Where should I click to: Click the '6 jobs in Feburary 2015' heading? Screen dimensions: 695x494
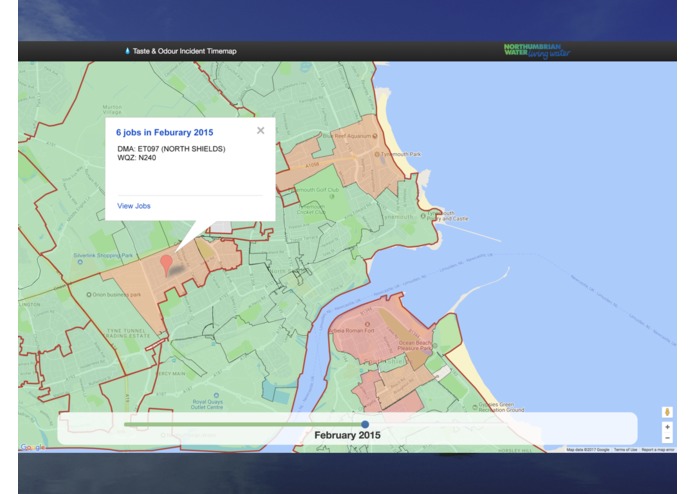point(164,132)
